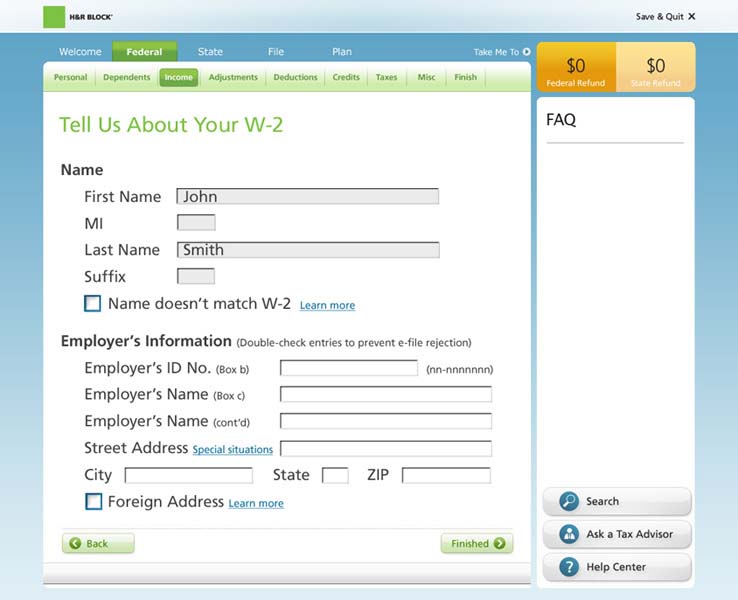Click the H&R Block green logo
The height and width of the screenshot is (600, 738).
pos(54,17)
